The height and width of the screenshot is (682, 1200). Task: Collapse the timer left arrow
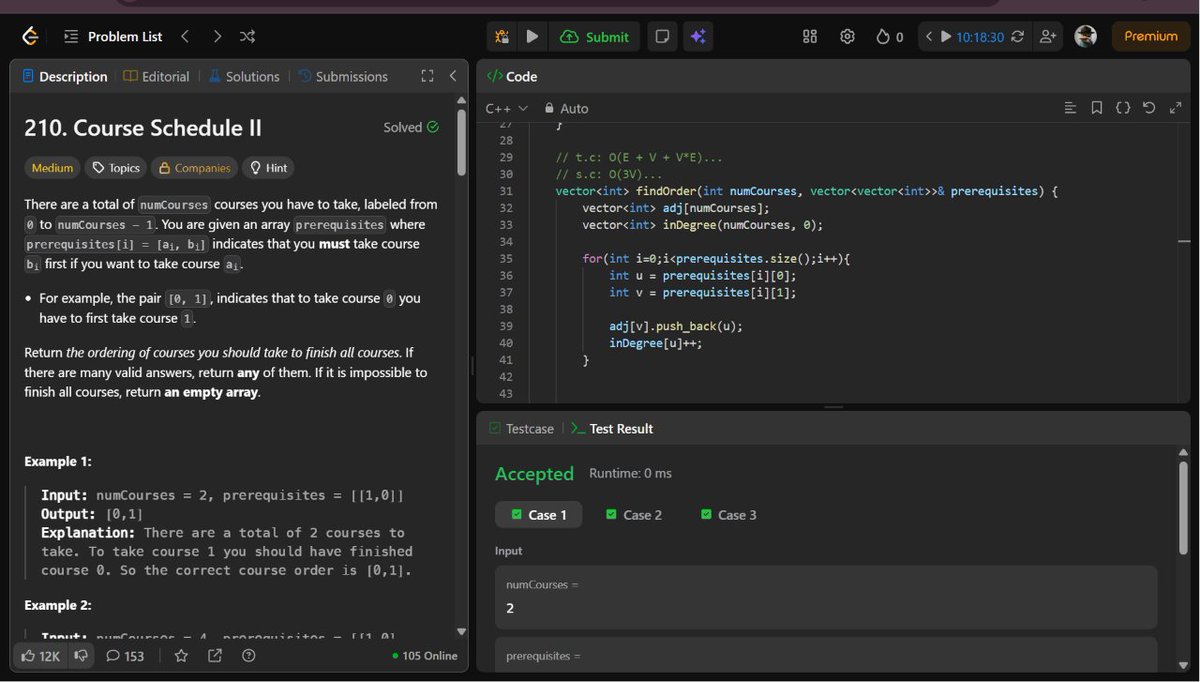point(928,37)
